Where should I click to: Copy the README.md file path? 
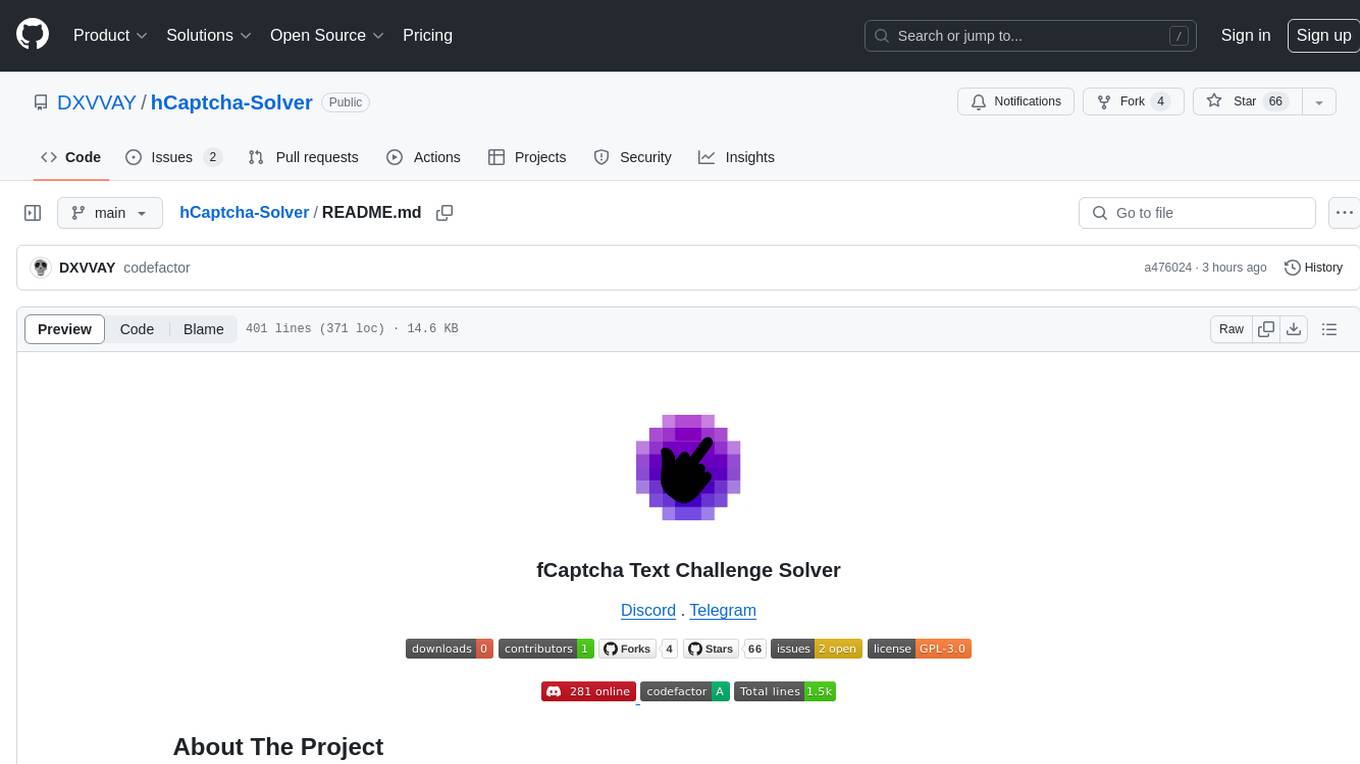(445, 213)
